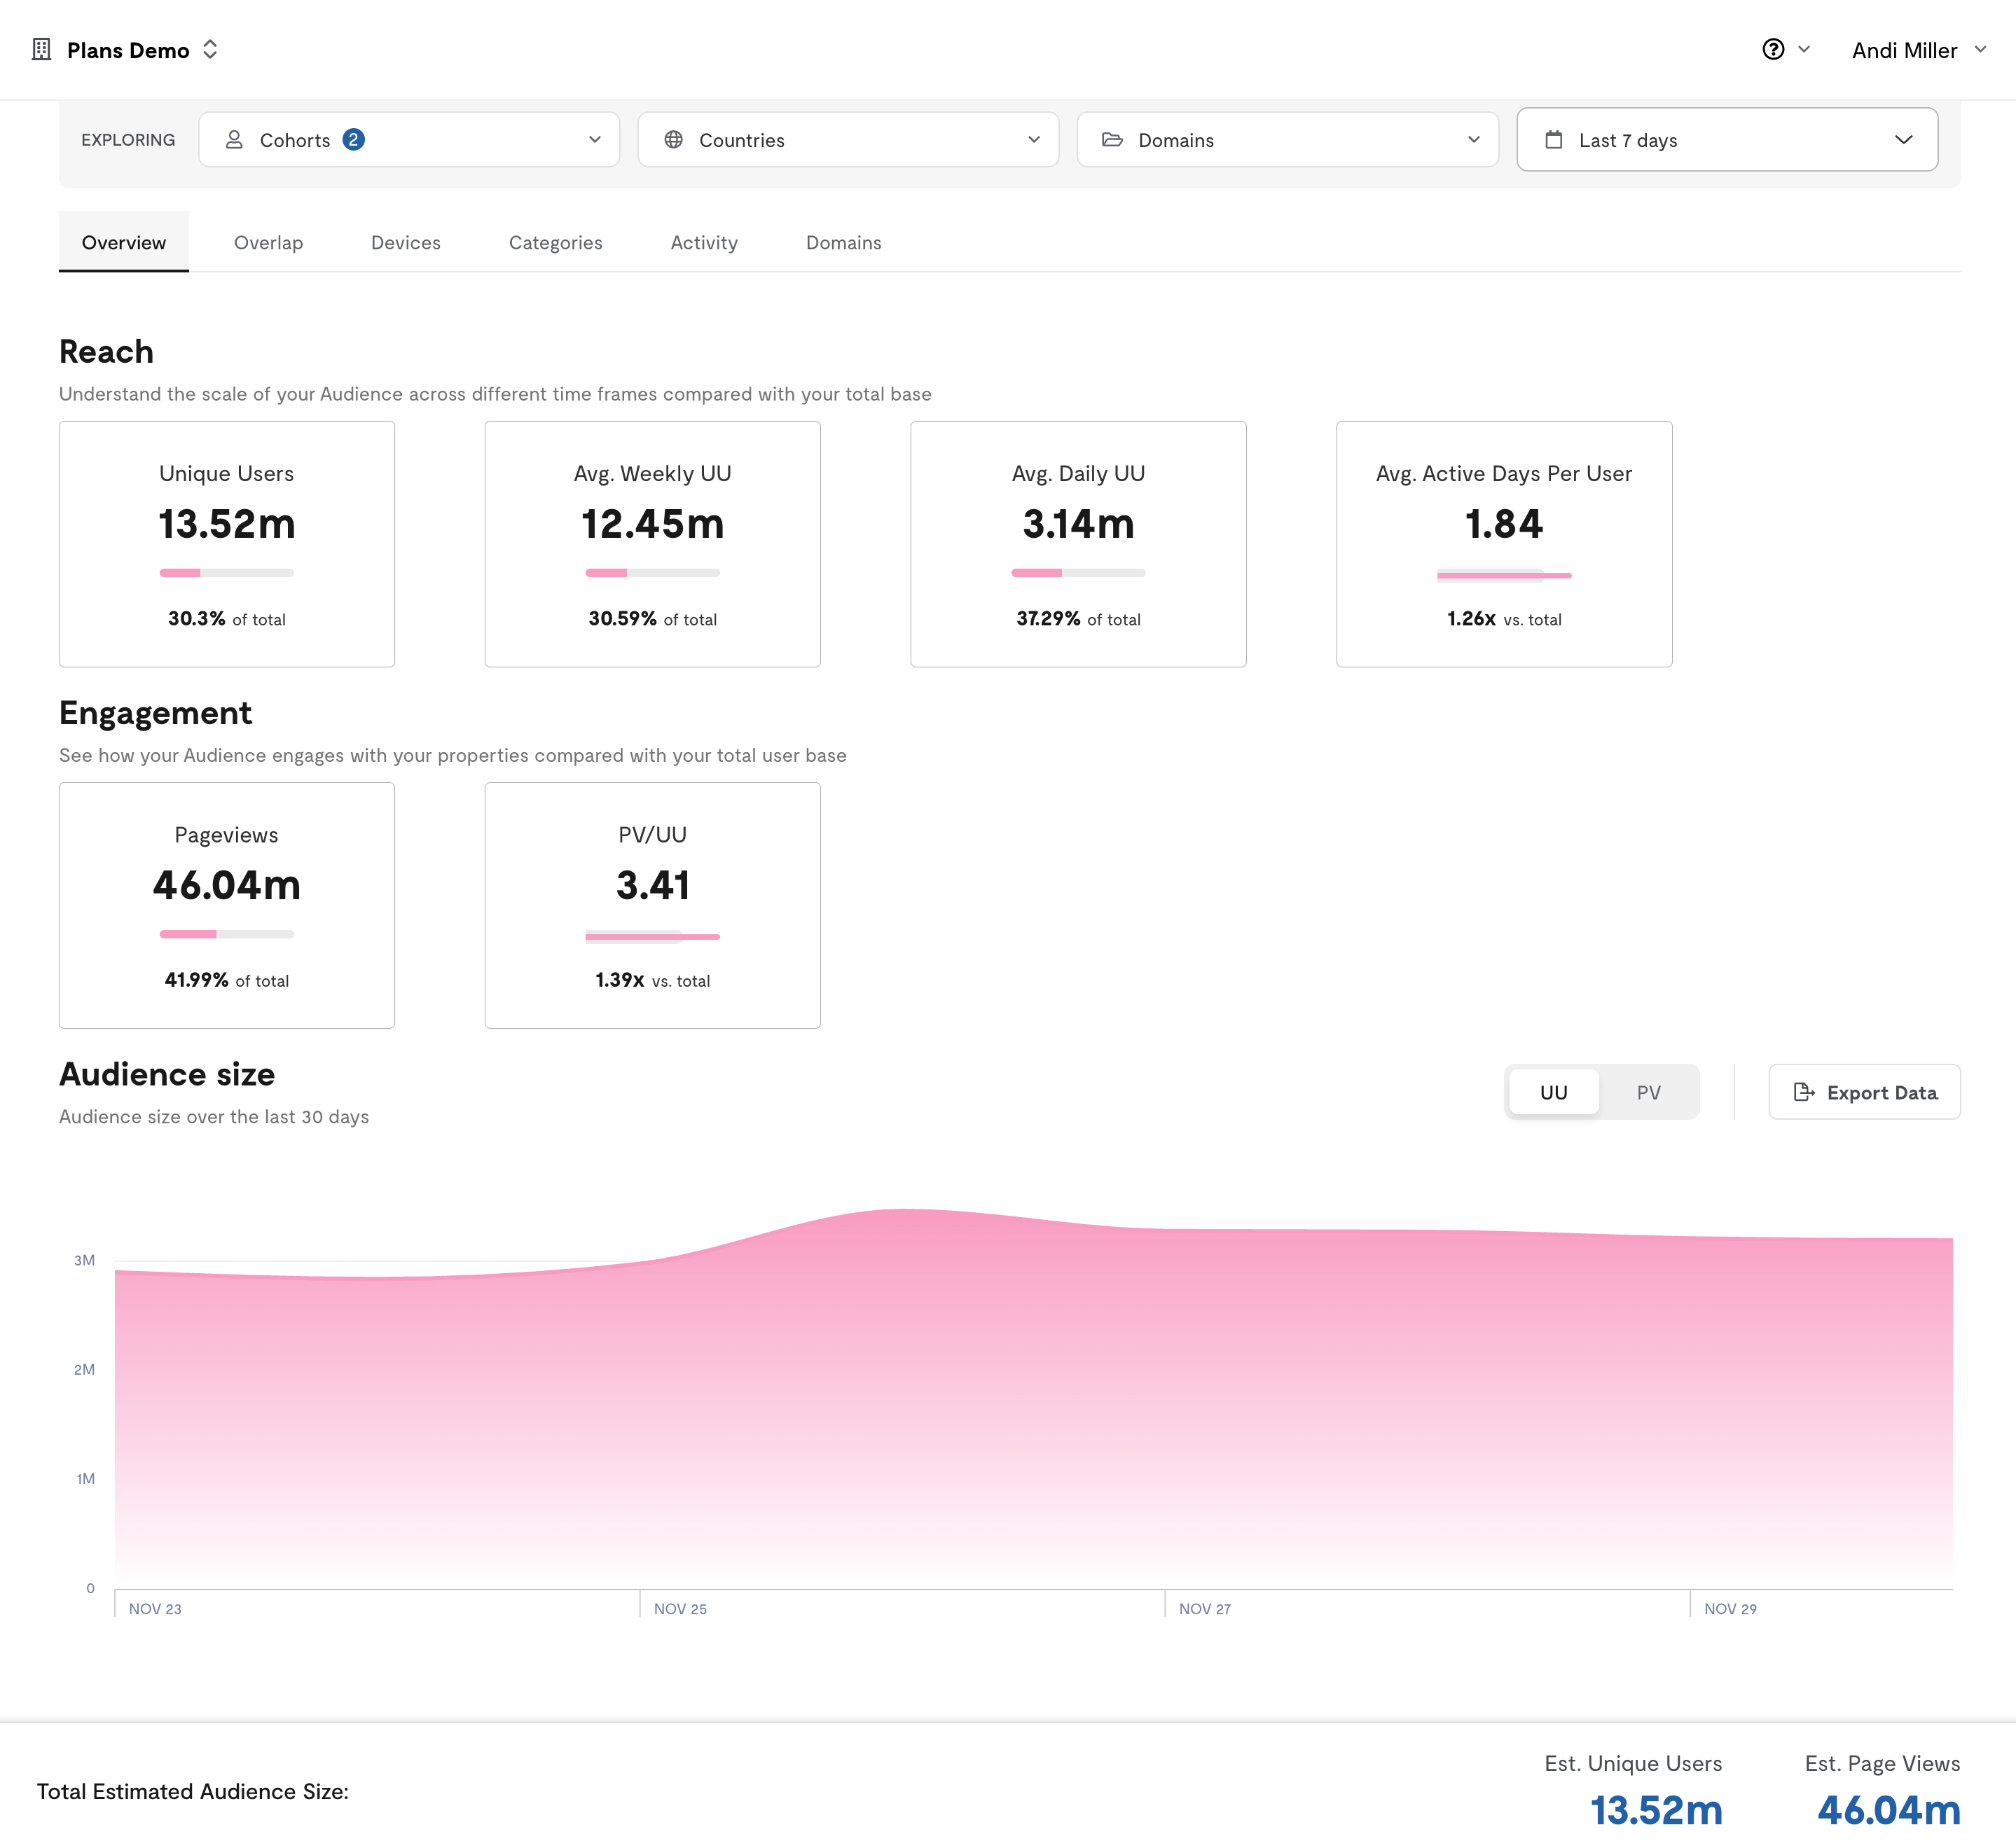The image size is (2016, 1846).
Task: Open the Activity tab
Action: tap(704, 242)
